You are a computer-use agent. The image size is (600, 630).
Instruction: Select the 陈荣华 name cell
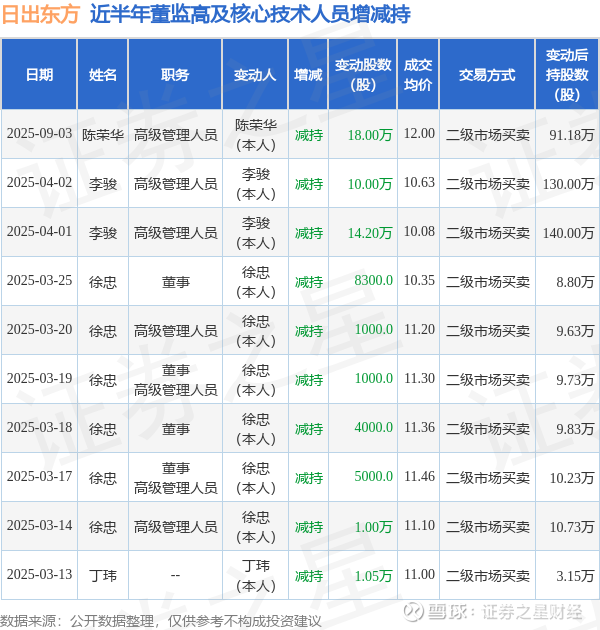click(103, 135)
